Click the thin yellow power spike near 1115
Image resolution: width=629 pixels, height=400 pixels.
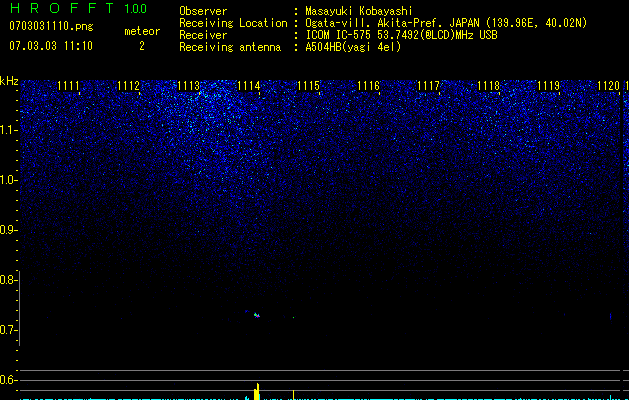click(x=293, y=395)
